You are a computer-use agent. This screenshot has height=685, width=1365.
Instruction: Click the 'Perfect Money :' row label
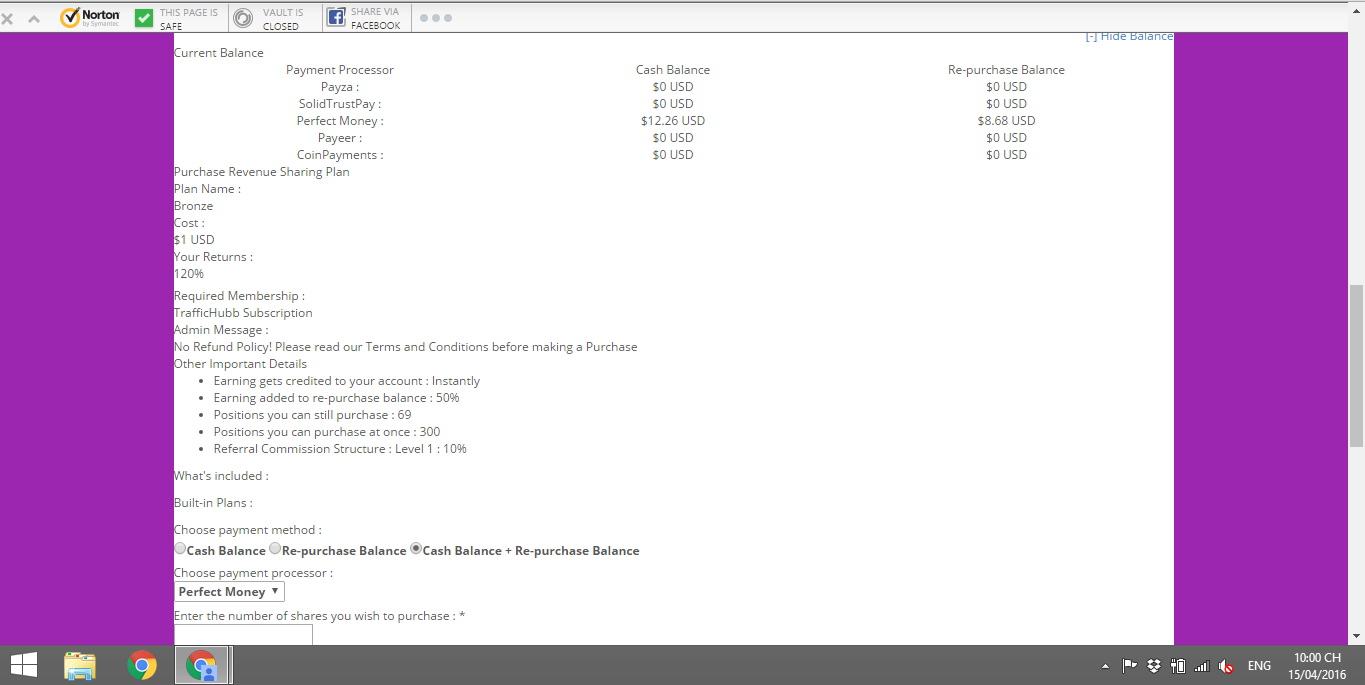340,121
